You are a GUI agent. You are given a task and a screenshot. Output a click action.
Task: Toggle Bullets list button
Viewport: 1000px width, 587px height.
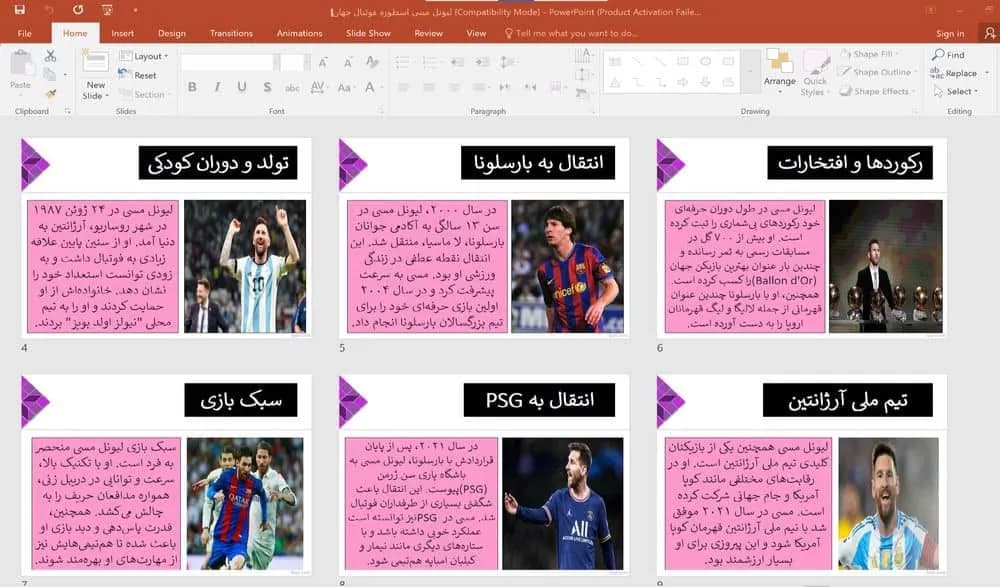pyautogui.click(x=402, y=62)
